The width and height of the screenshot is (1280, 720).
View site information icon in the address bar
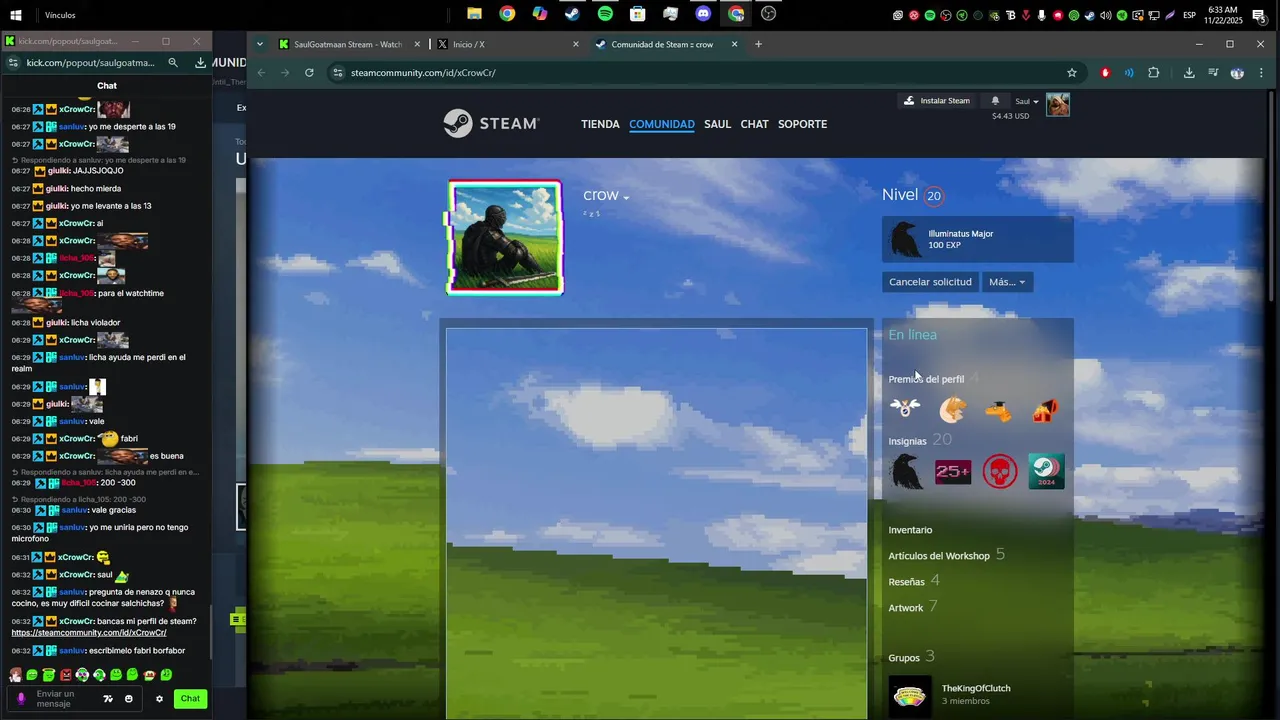339,72
